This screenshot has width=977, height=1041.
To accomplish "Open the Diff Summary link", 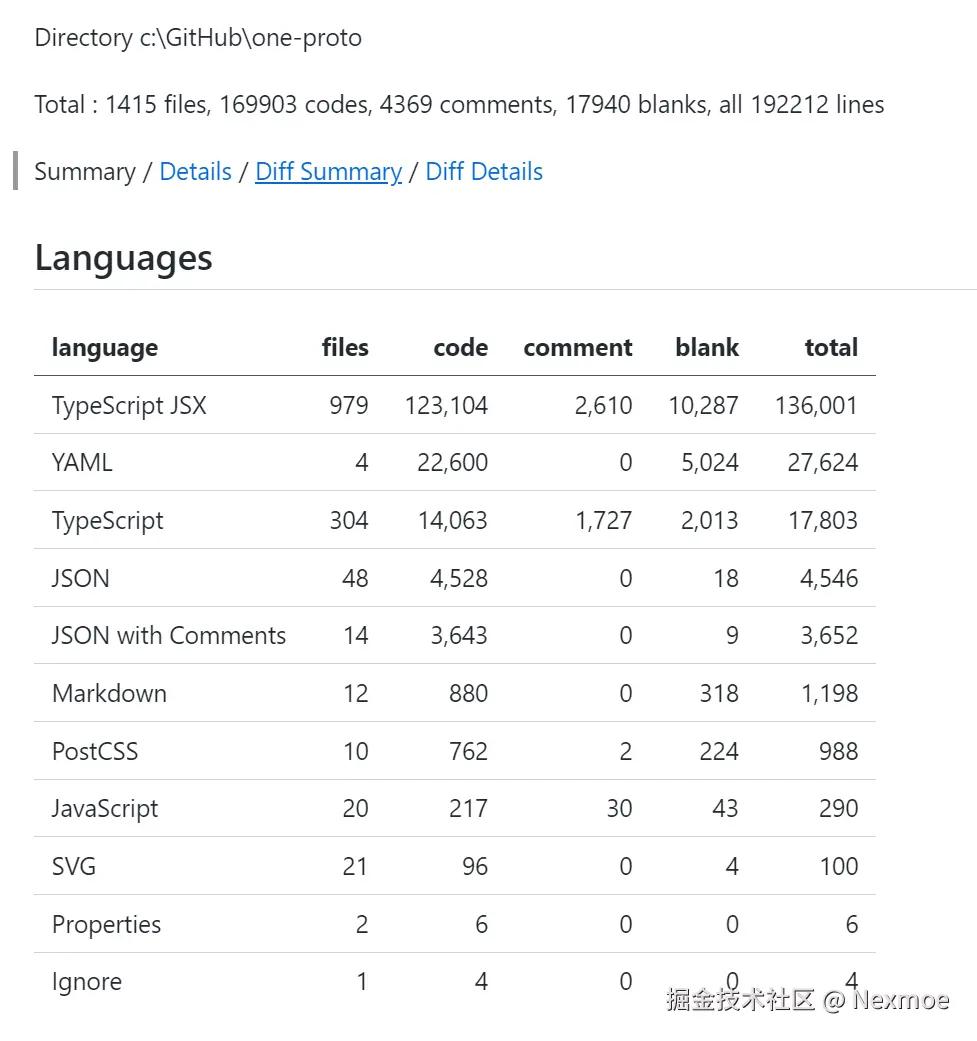I will [x=328, y=172].
